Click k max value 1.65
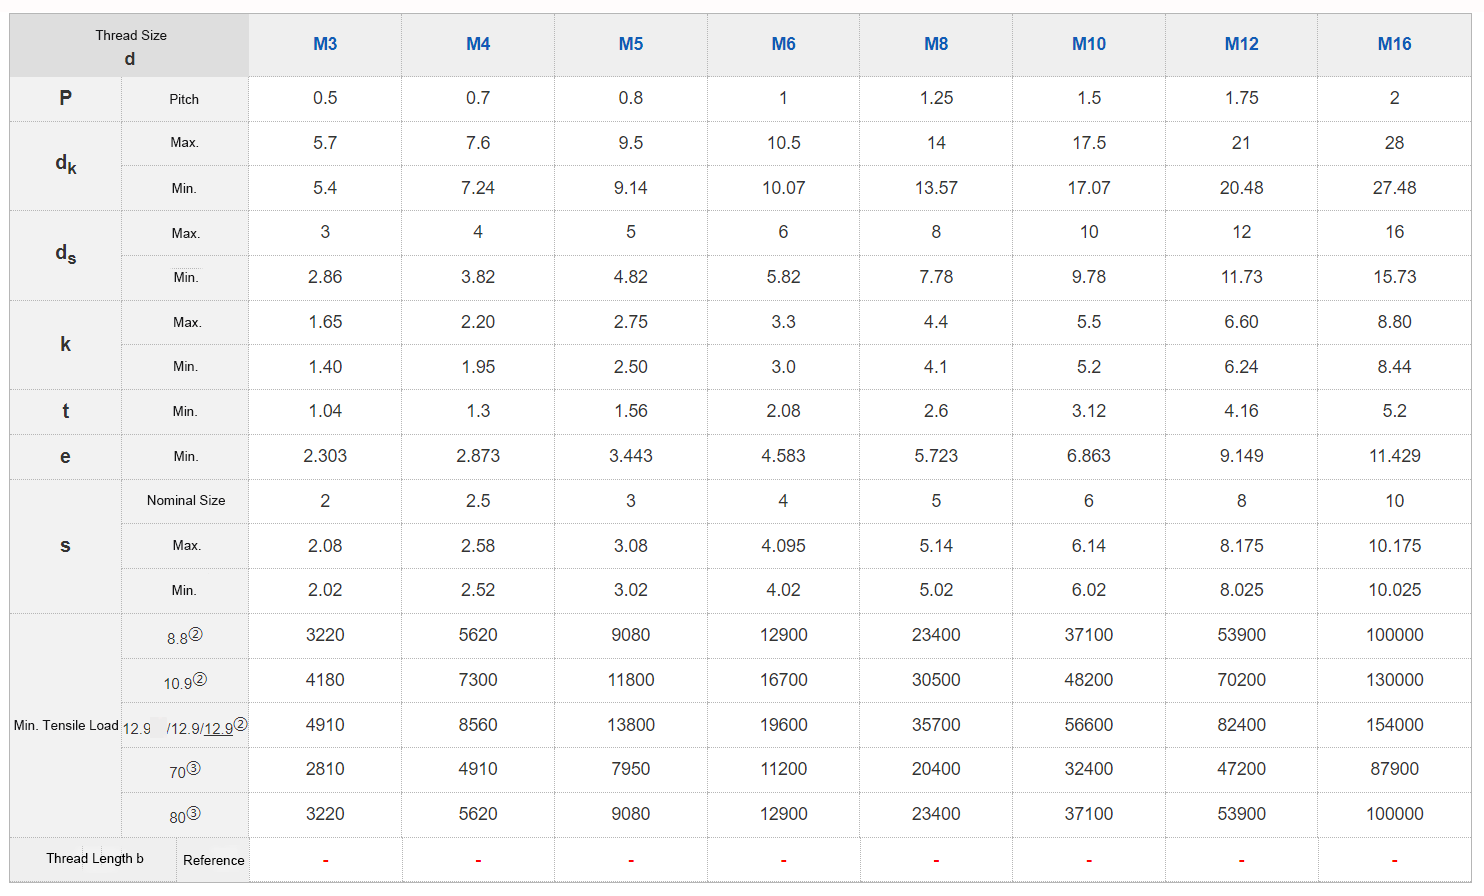Screen dimensions: 1484x896 point(325,322)
